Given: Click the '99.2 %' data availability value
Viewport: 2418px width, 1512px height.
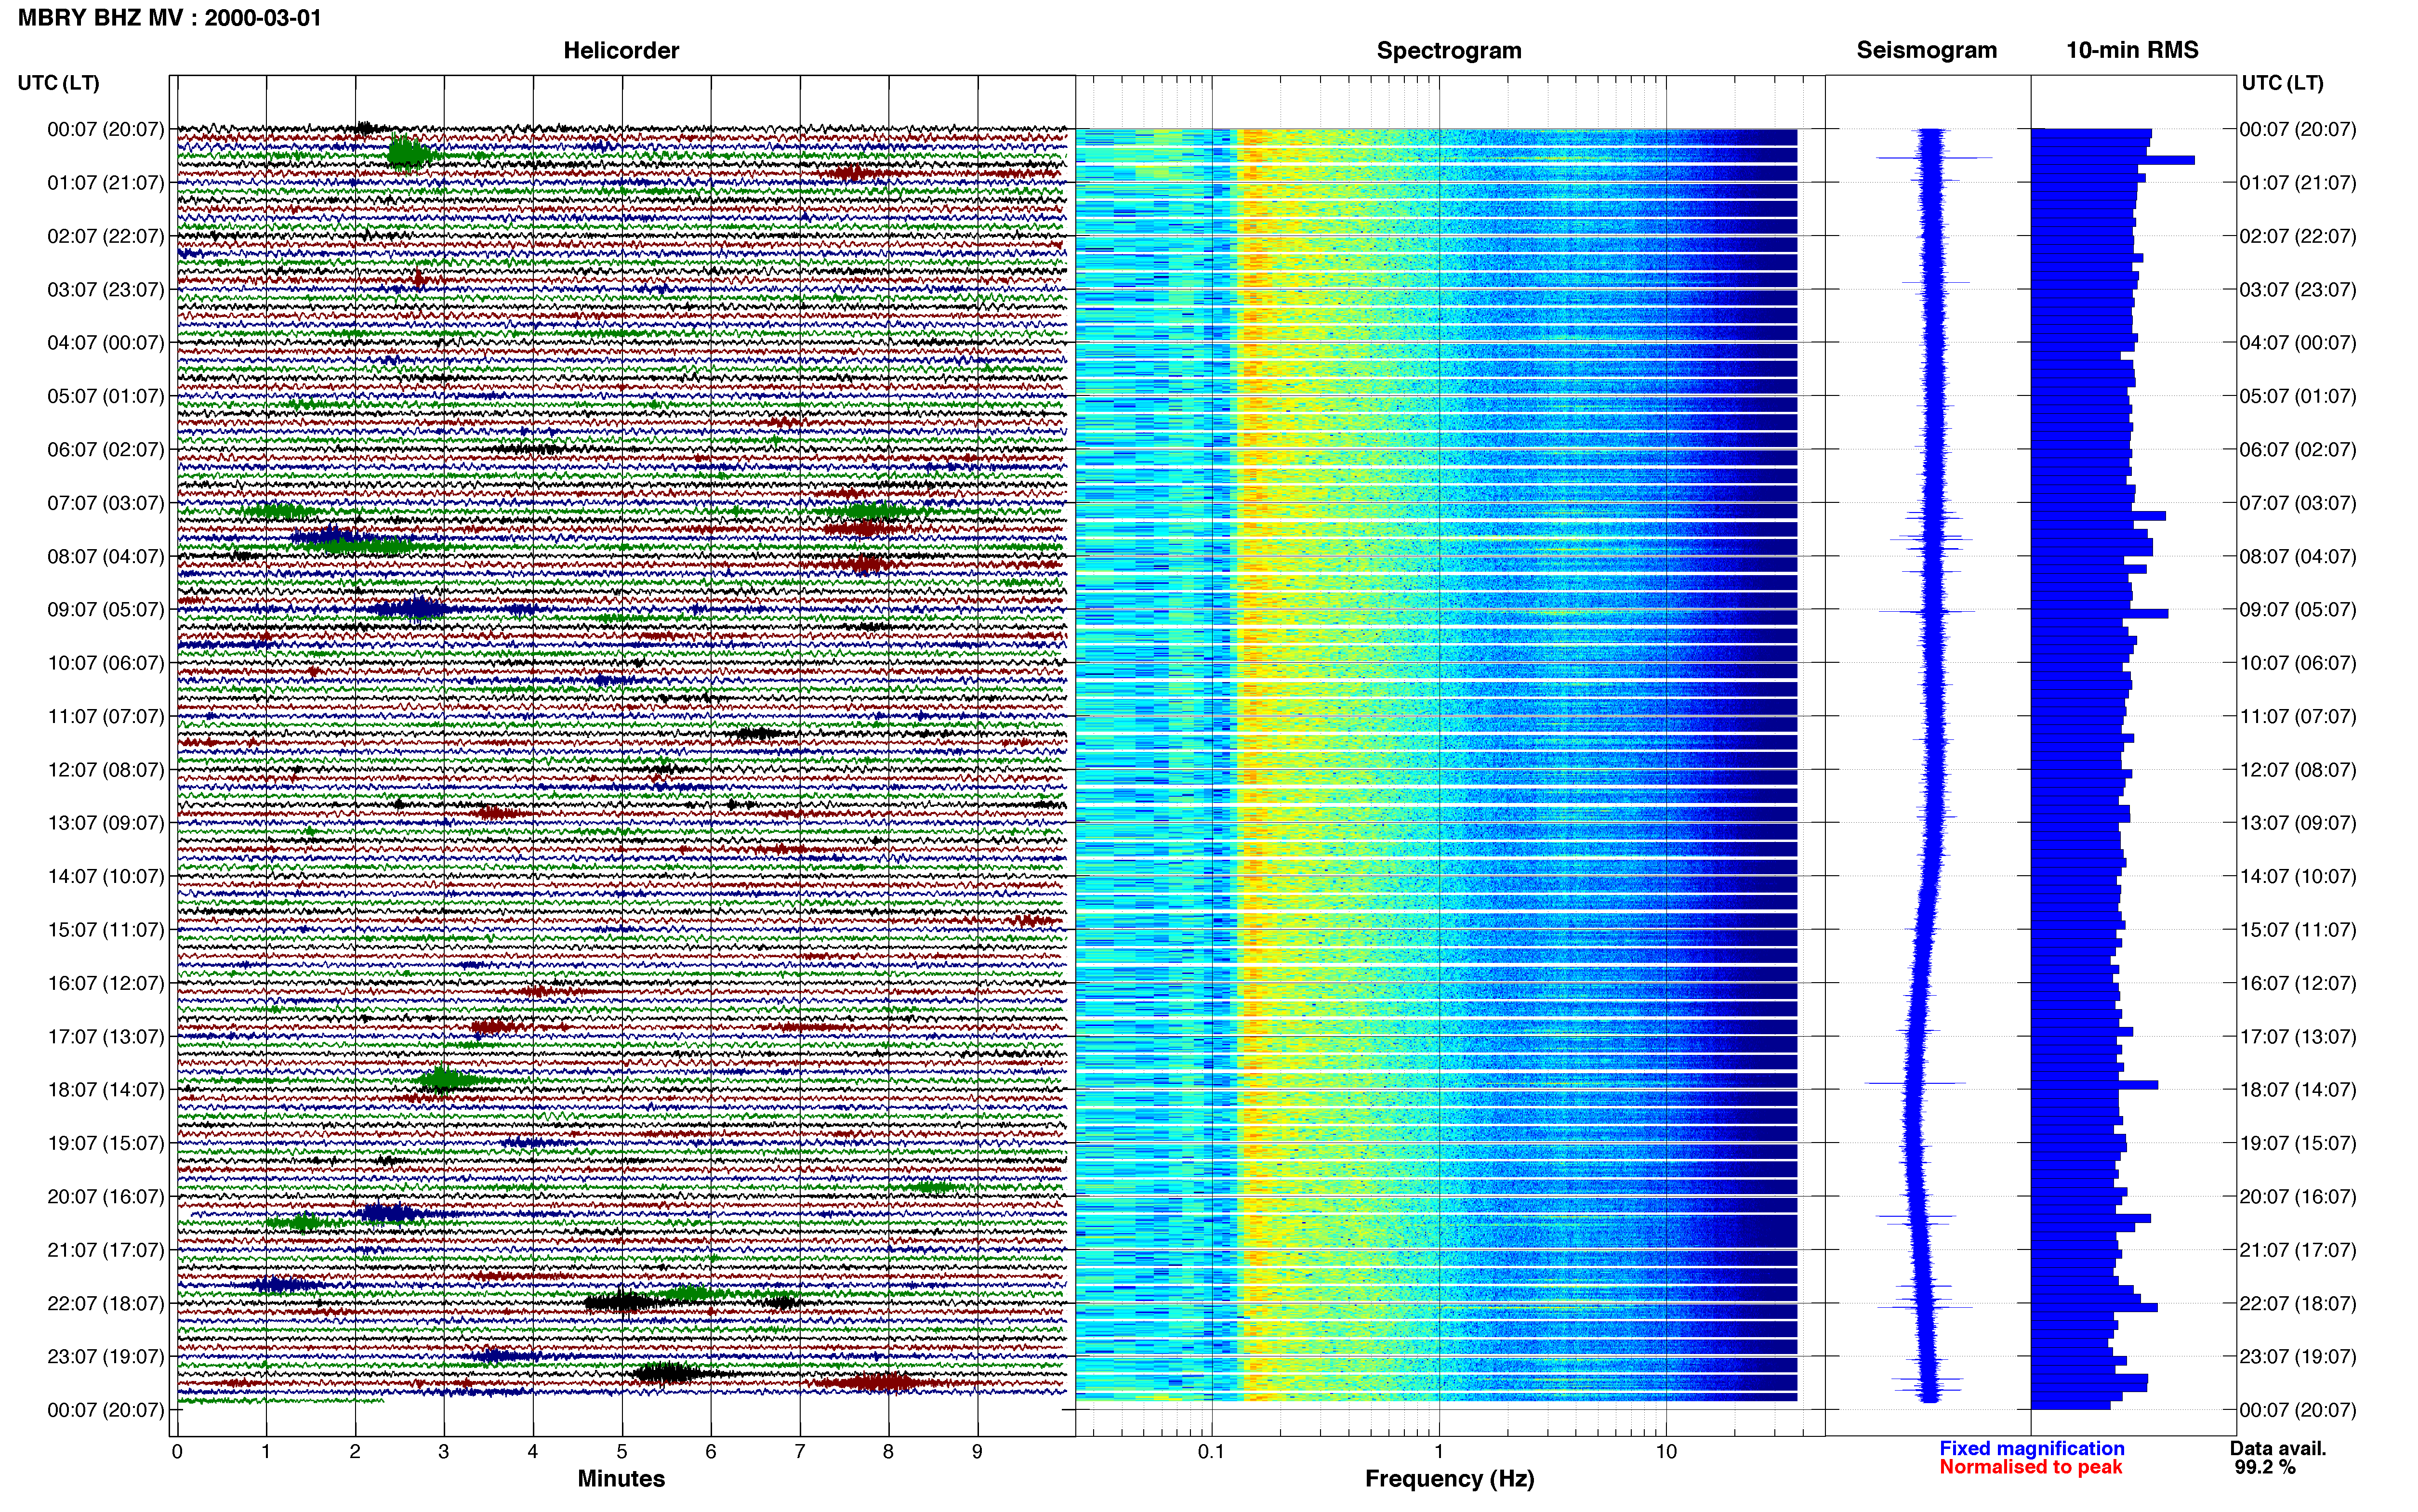Looking at the screenshot, I should (x=2265, y=1467).
